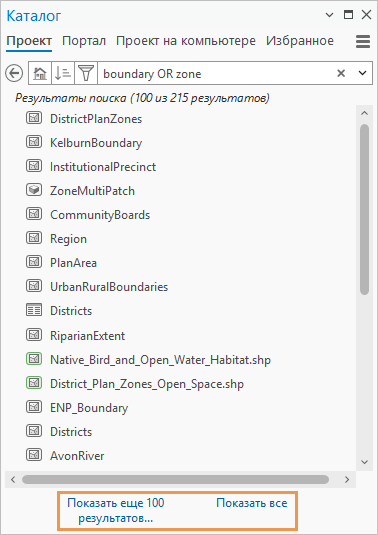Viewport: 378px width, 535px height.
Task: Click the AvonRiver feature class icon
Action: coord(34,455)
